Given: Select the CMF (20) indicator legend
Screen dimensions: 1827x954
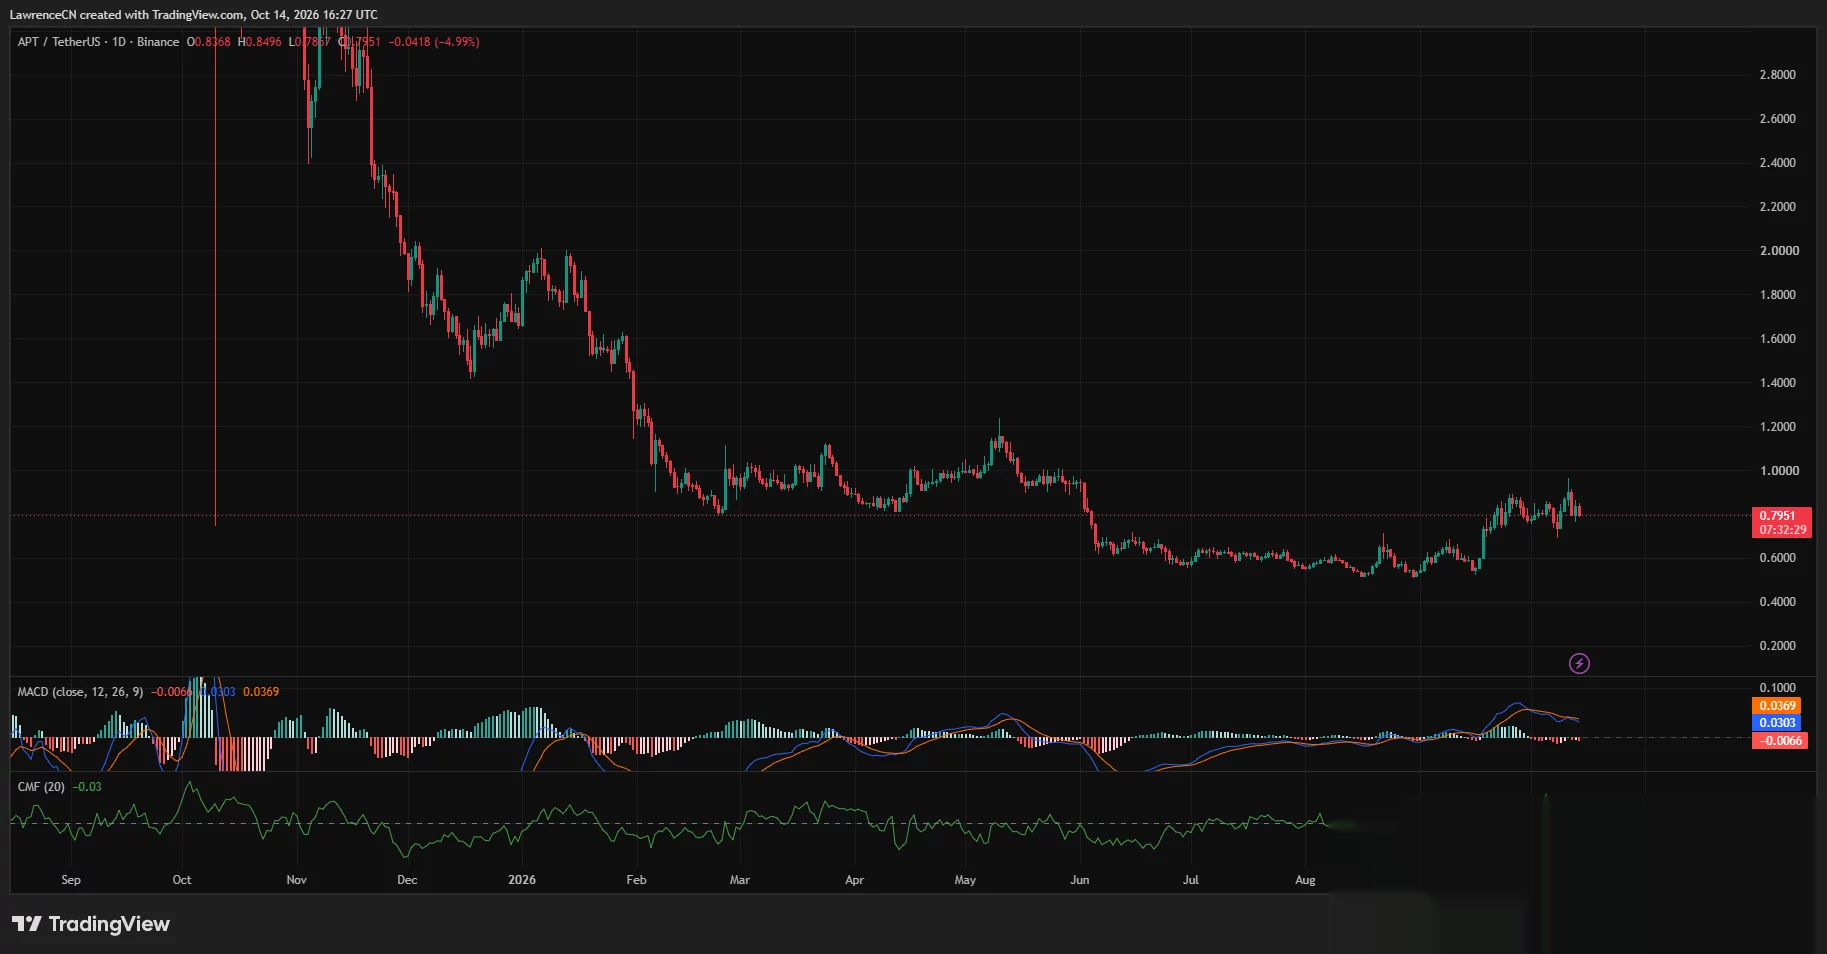Looking at the screenshot, I should pyautogui.click(x=41, y=787).
